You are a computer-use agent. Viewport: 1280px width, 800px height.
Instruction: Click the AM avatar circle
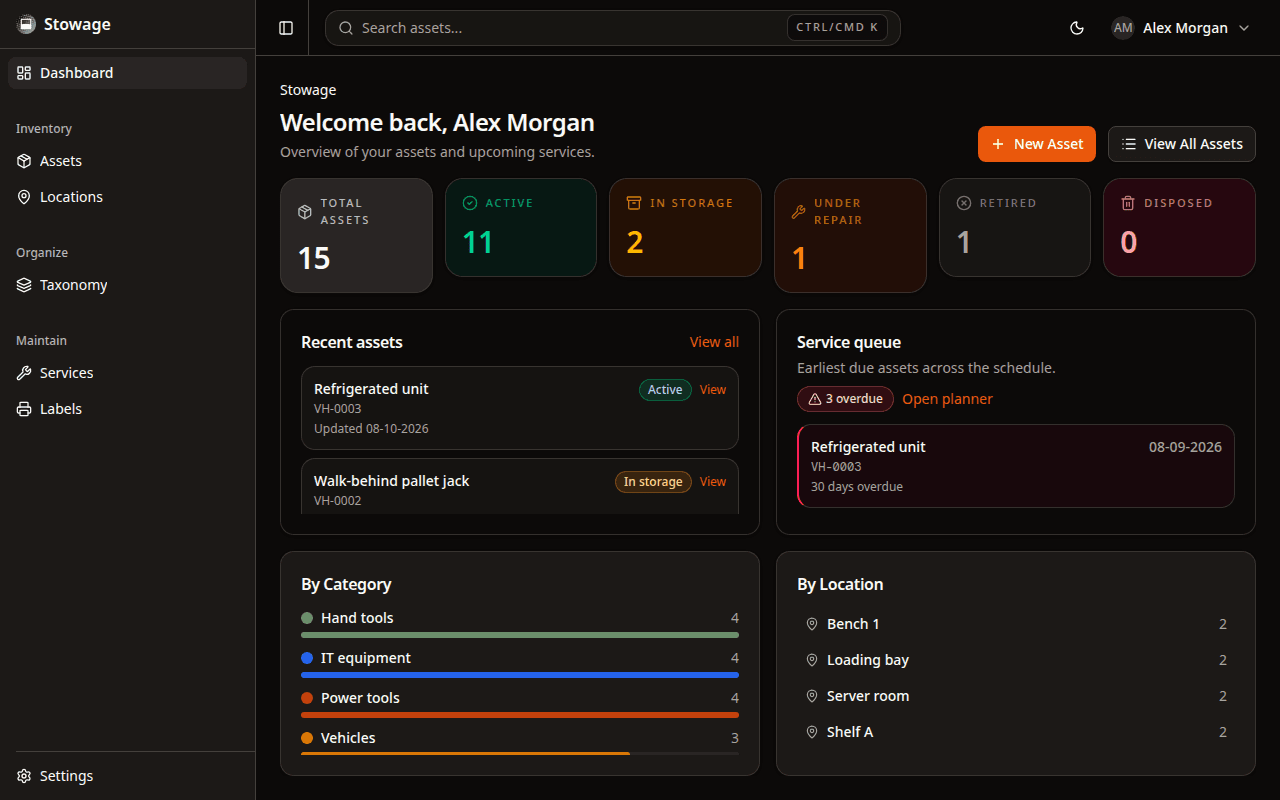click(1123, 28)
